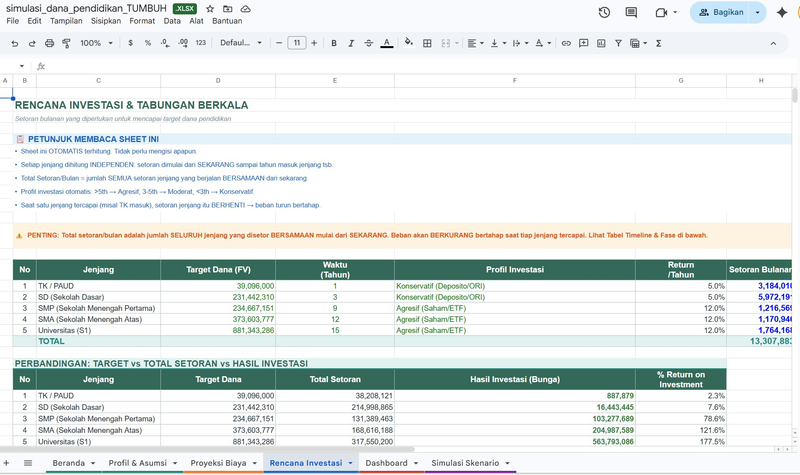The height and width of the screenshot is (475, 800).
Task: Open the text wrapping dropdown
Action: click(520, 43)
